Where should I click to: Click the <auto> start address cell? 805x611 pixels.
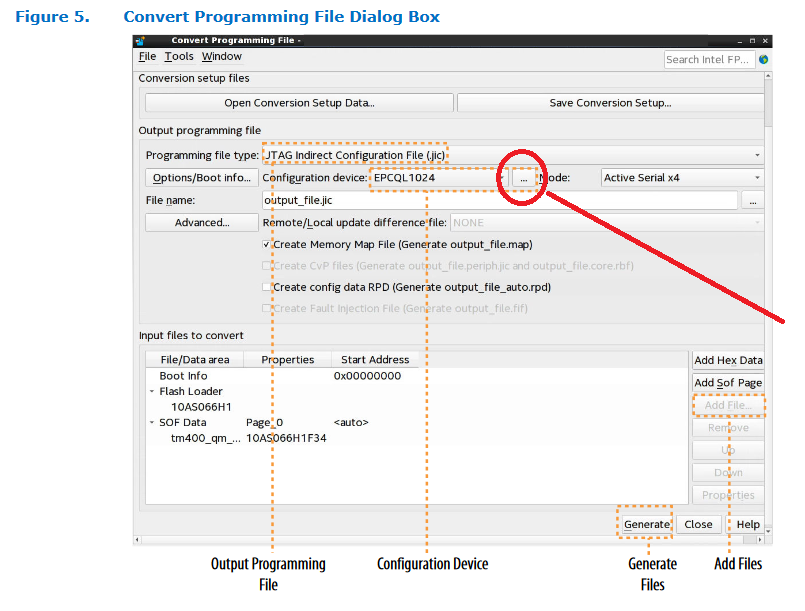[351, 423]
